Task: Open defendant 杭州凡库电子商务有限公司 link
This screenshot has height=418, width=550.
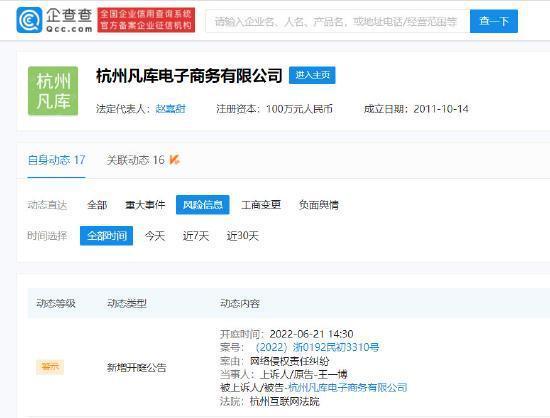Action: tap(348, 387)
